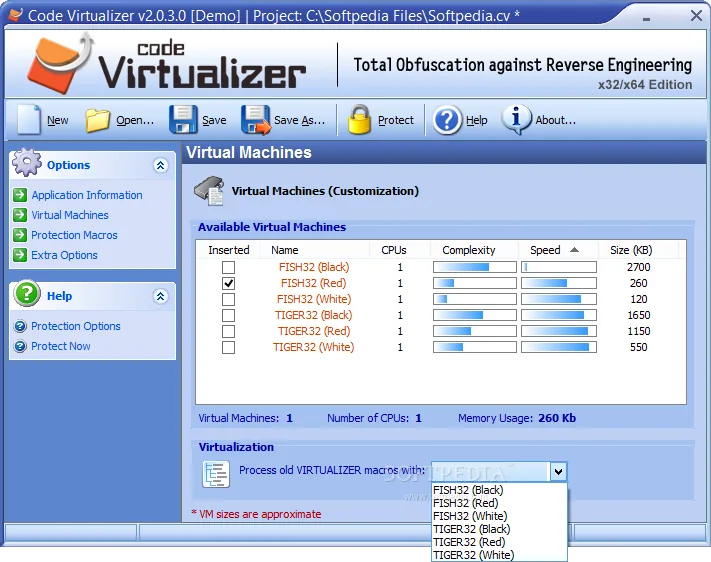Click the size value 120
The image size is (711, 562).
tap(638, 299)
